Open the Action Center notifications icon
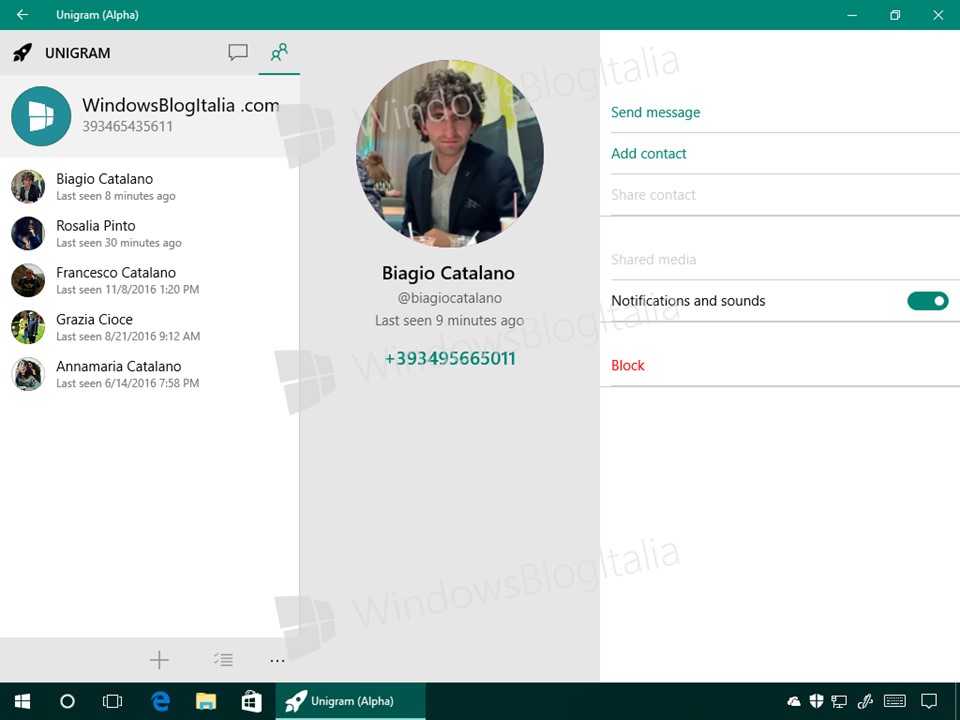Screen dimensions: 960x720 (x=929, y=701)
